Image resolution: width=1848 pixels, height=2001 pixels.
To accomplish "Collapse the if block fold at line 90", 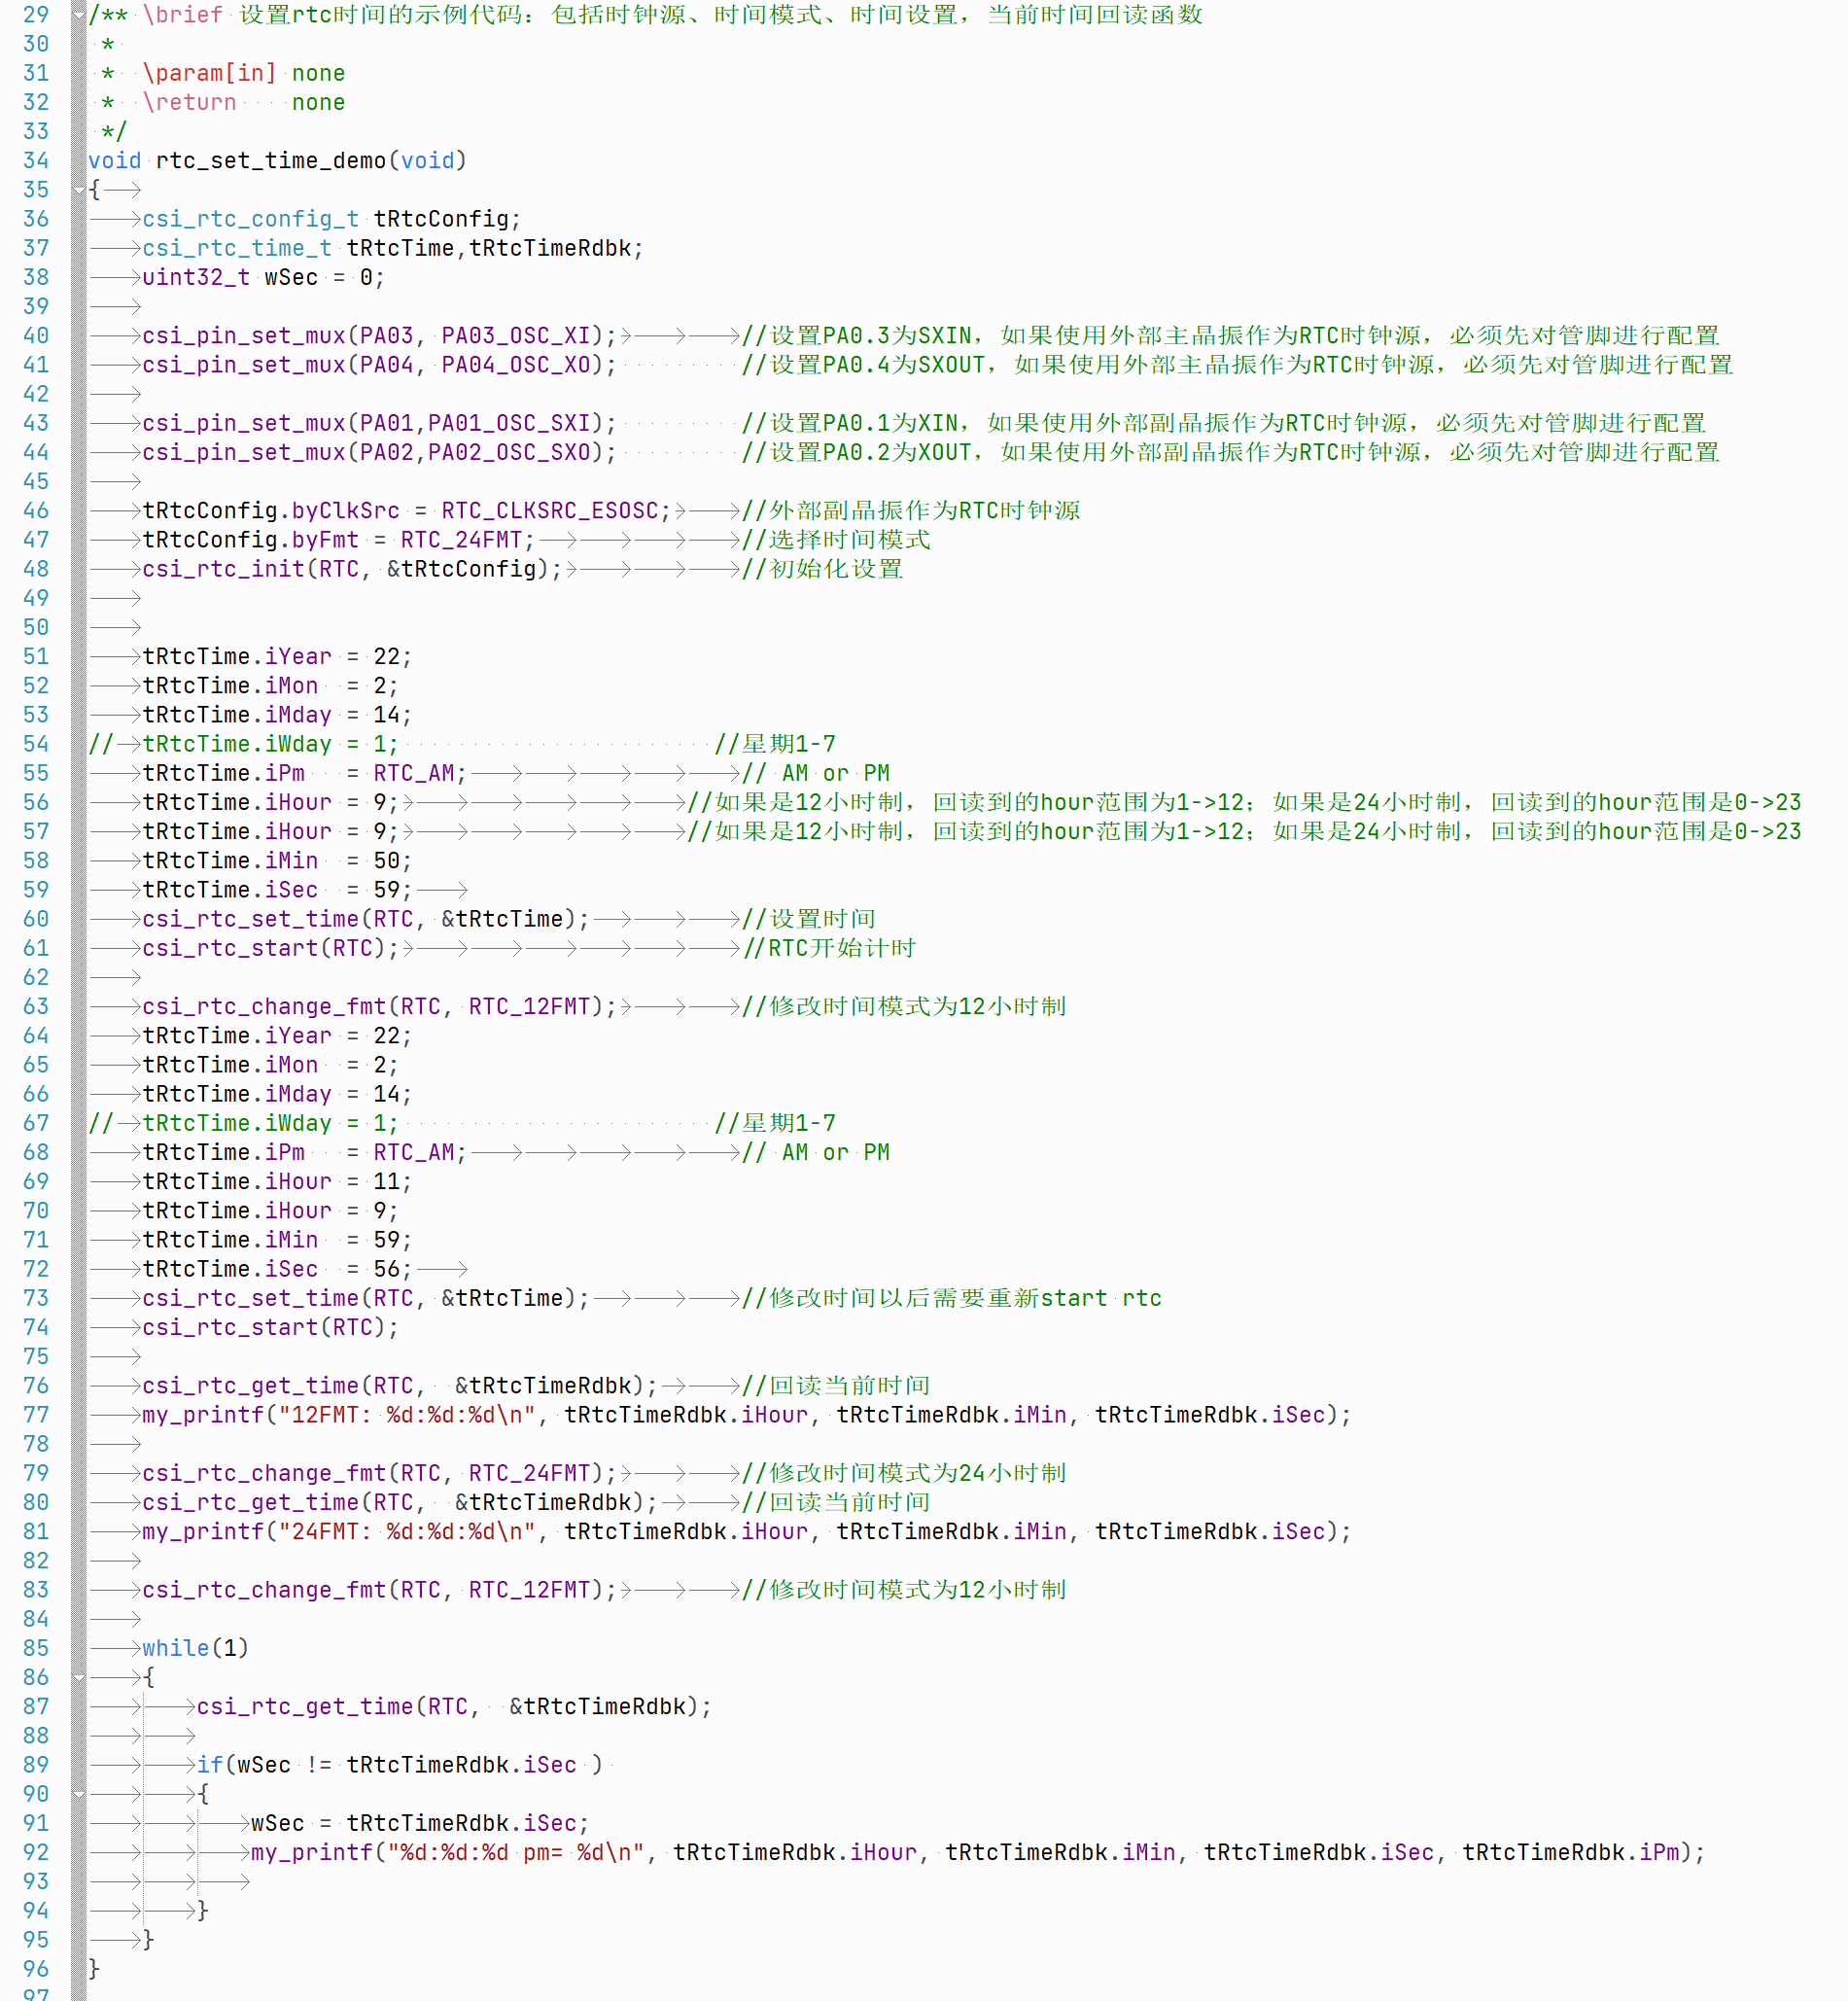I will (79, 1794).
